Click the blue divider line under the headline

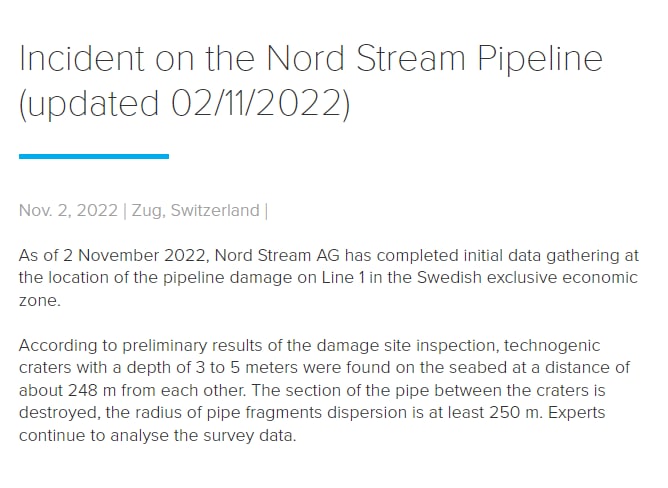point(94,156)
